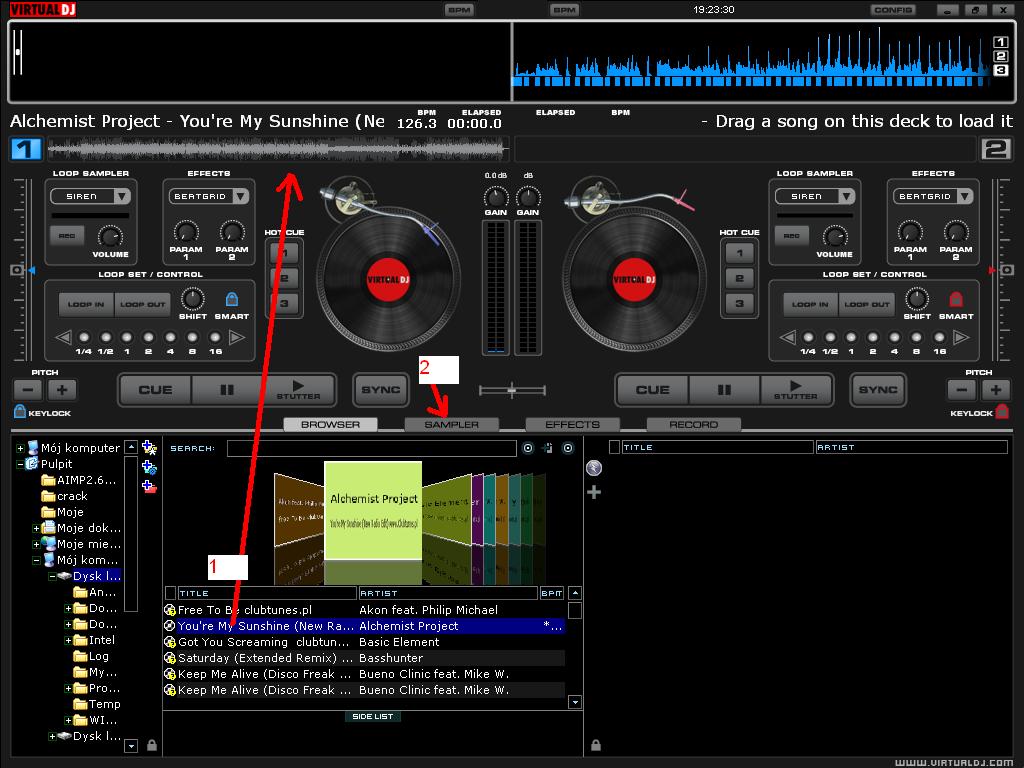Open right deck Beatgrid effects dropdown
The height and width of the screenshot is (768, 1024).
[x=965, y=196]
